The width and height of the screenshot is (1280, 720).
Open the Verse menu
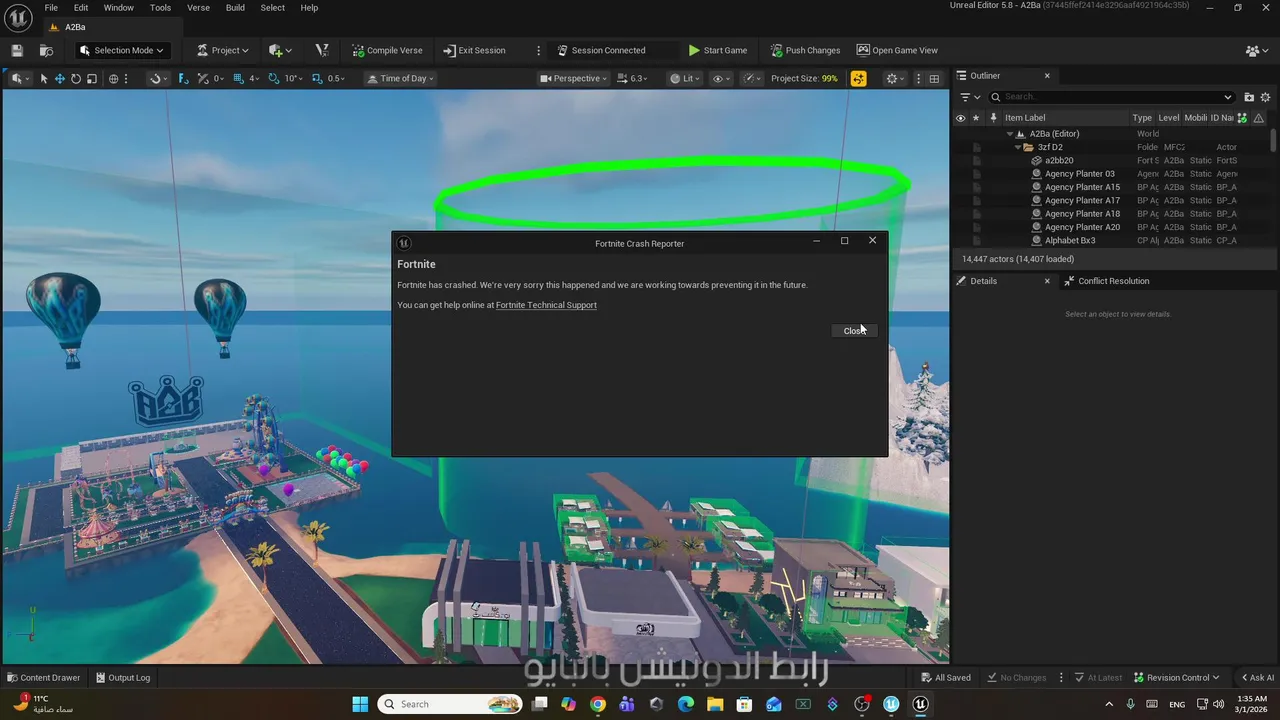tap(198, 8)
